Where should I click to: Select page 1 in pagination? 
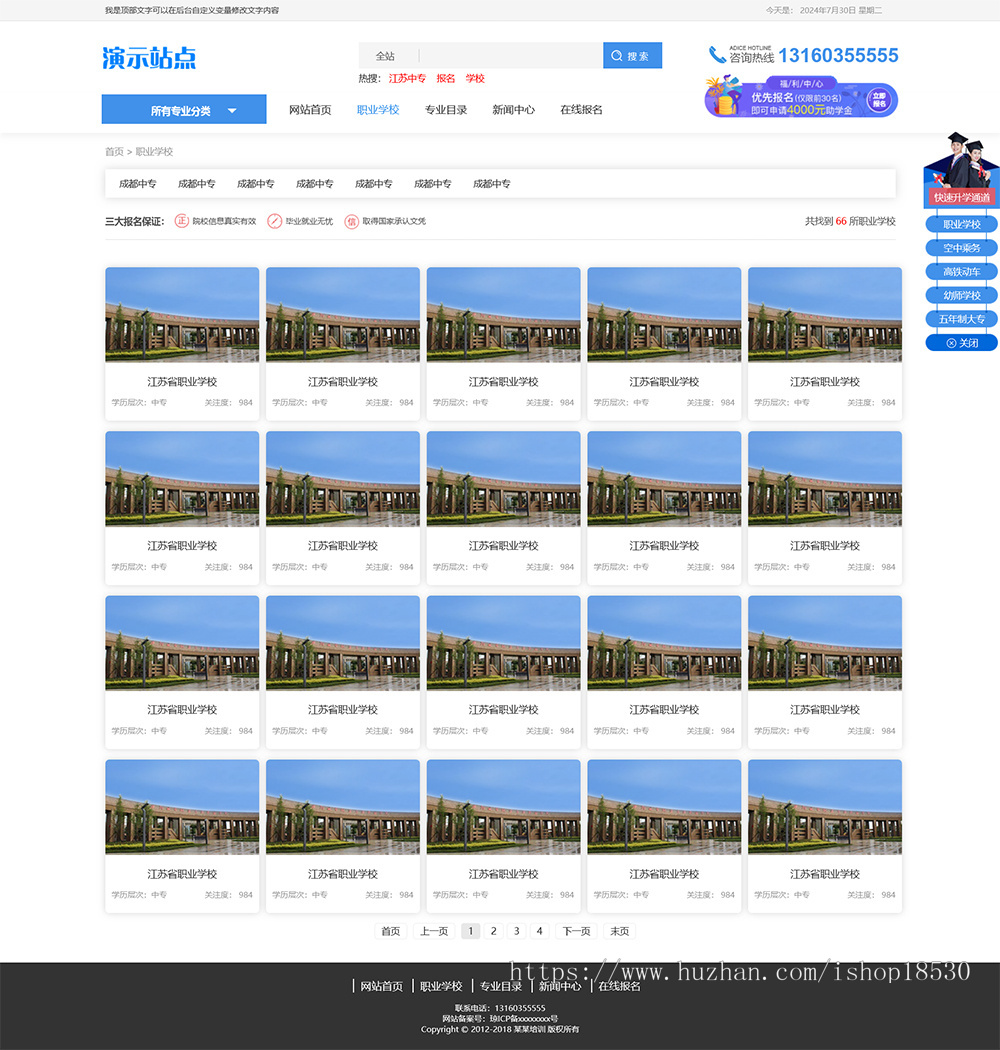(x=471, y=931)
